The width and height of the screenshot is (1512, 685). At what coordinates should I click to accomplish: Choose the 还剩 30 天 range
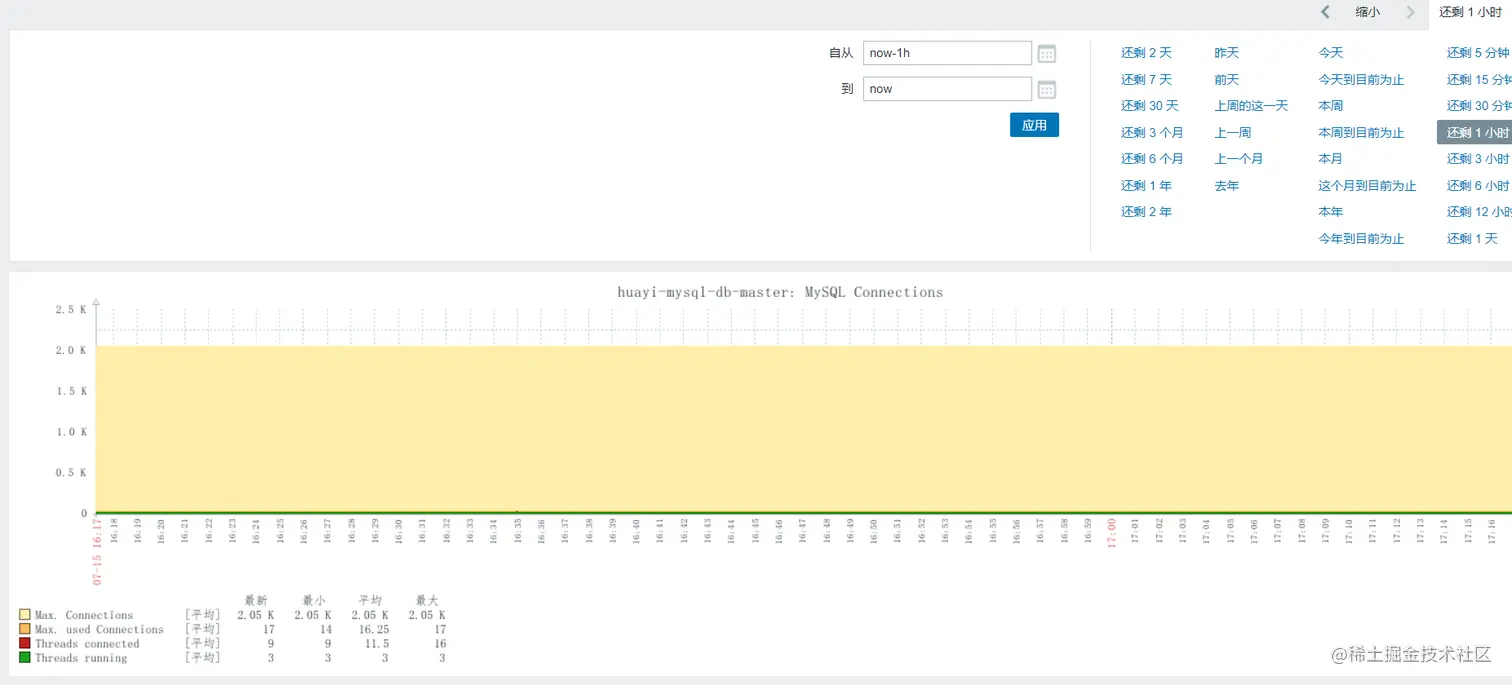(1149, 106)
